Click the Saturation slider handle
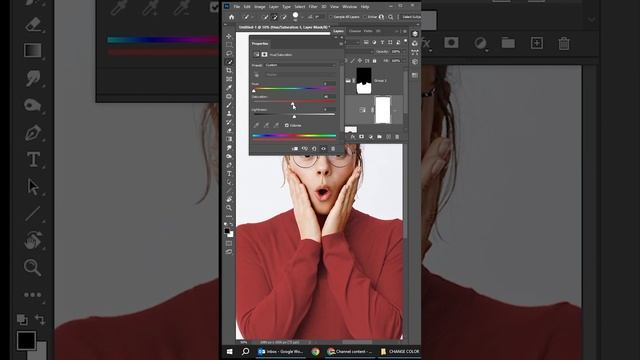640x360 pixels. click(x=292, y=104)
